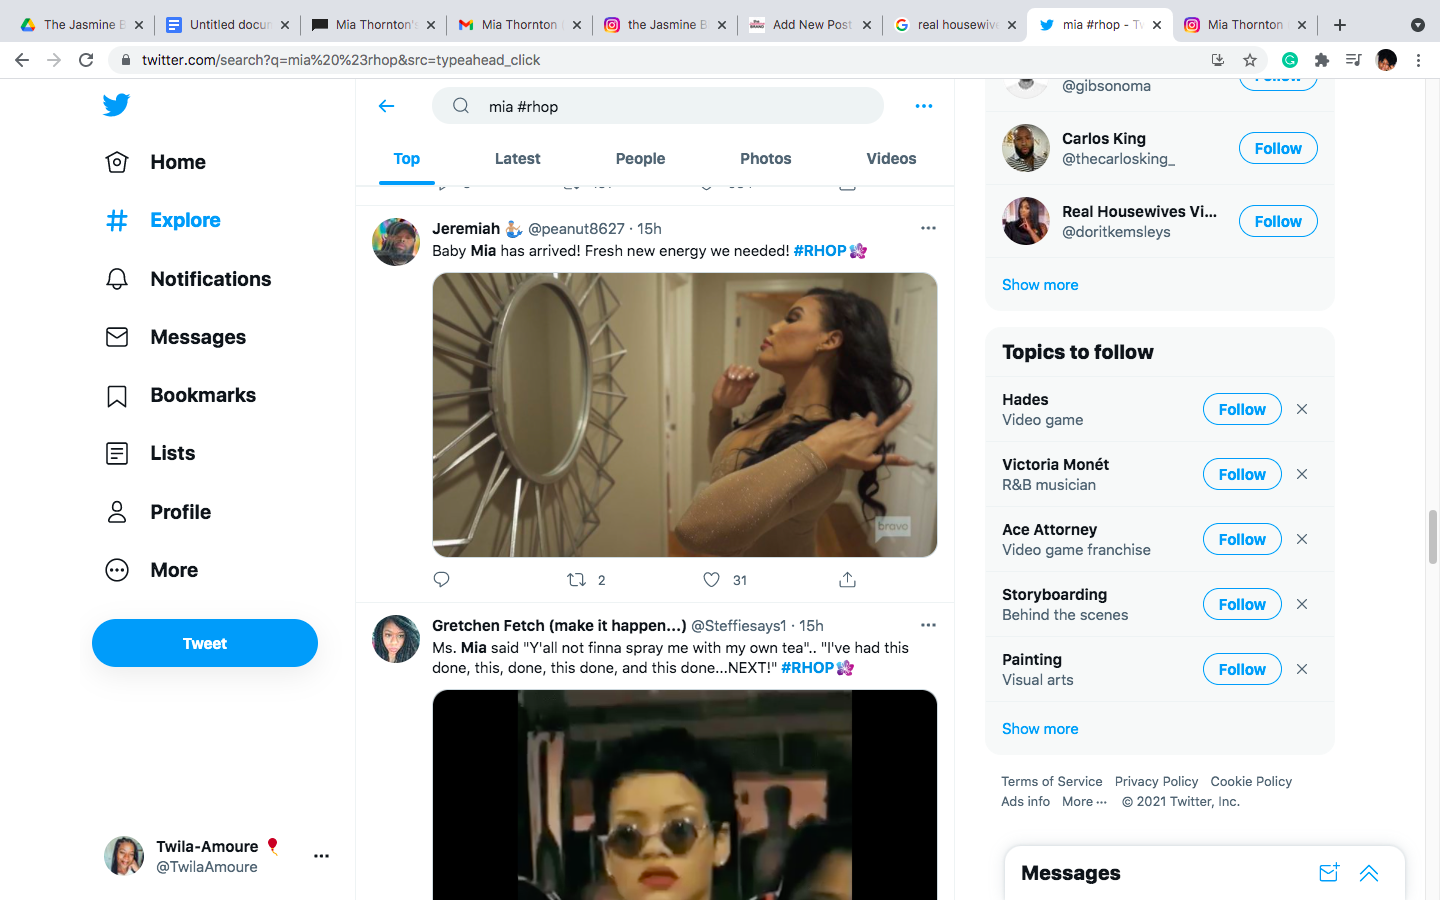Switch to the Photos tab

tap(766, 159)
